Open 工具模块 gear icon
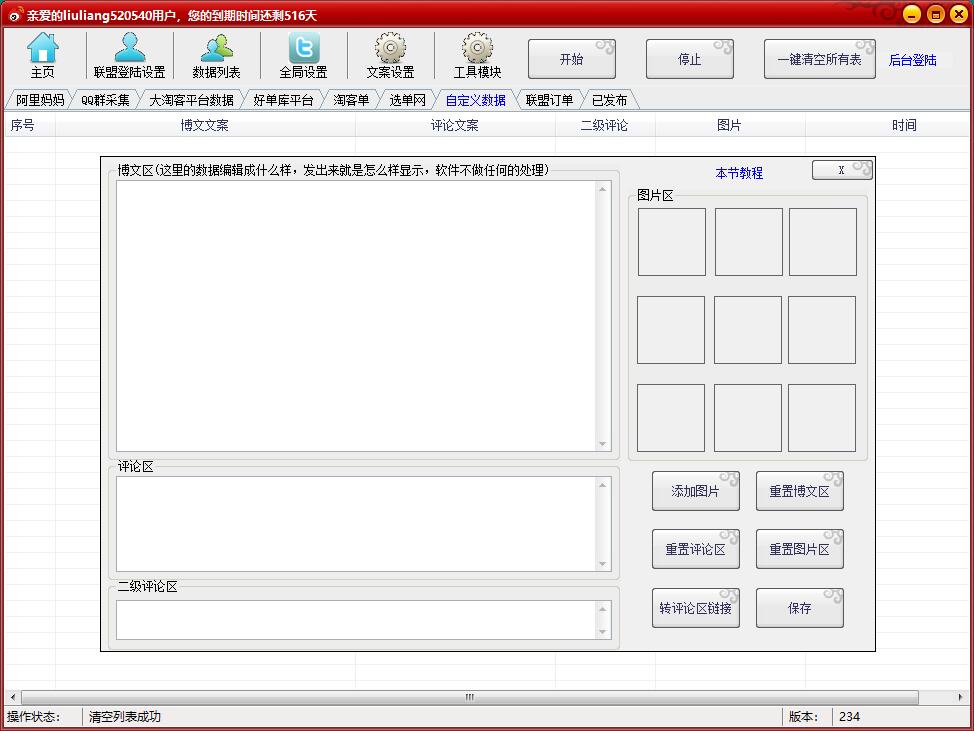 477,48
